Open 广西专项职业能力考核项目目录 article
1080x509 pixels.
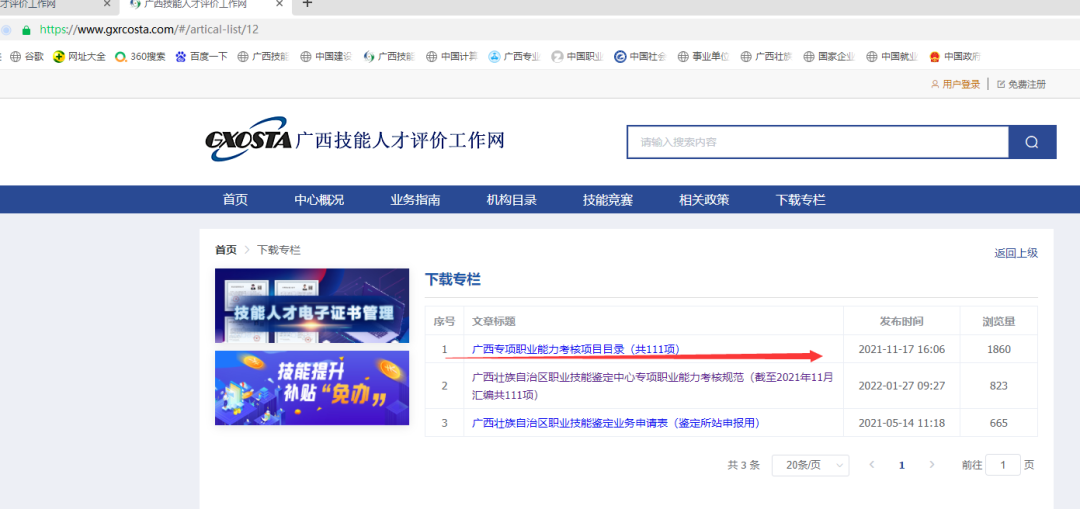(575, 349)
